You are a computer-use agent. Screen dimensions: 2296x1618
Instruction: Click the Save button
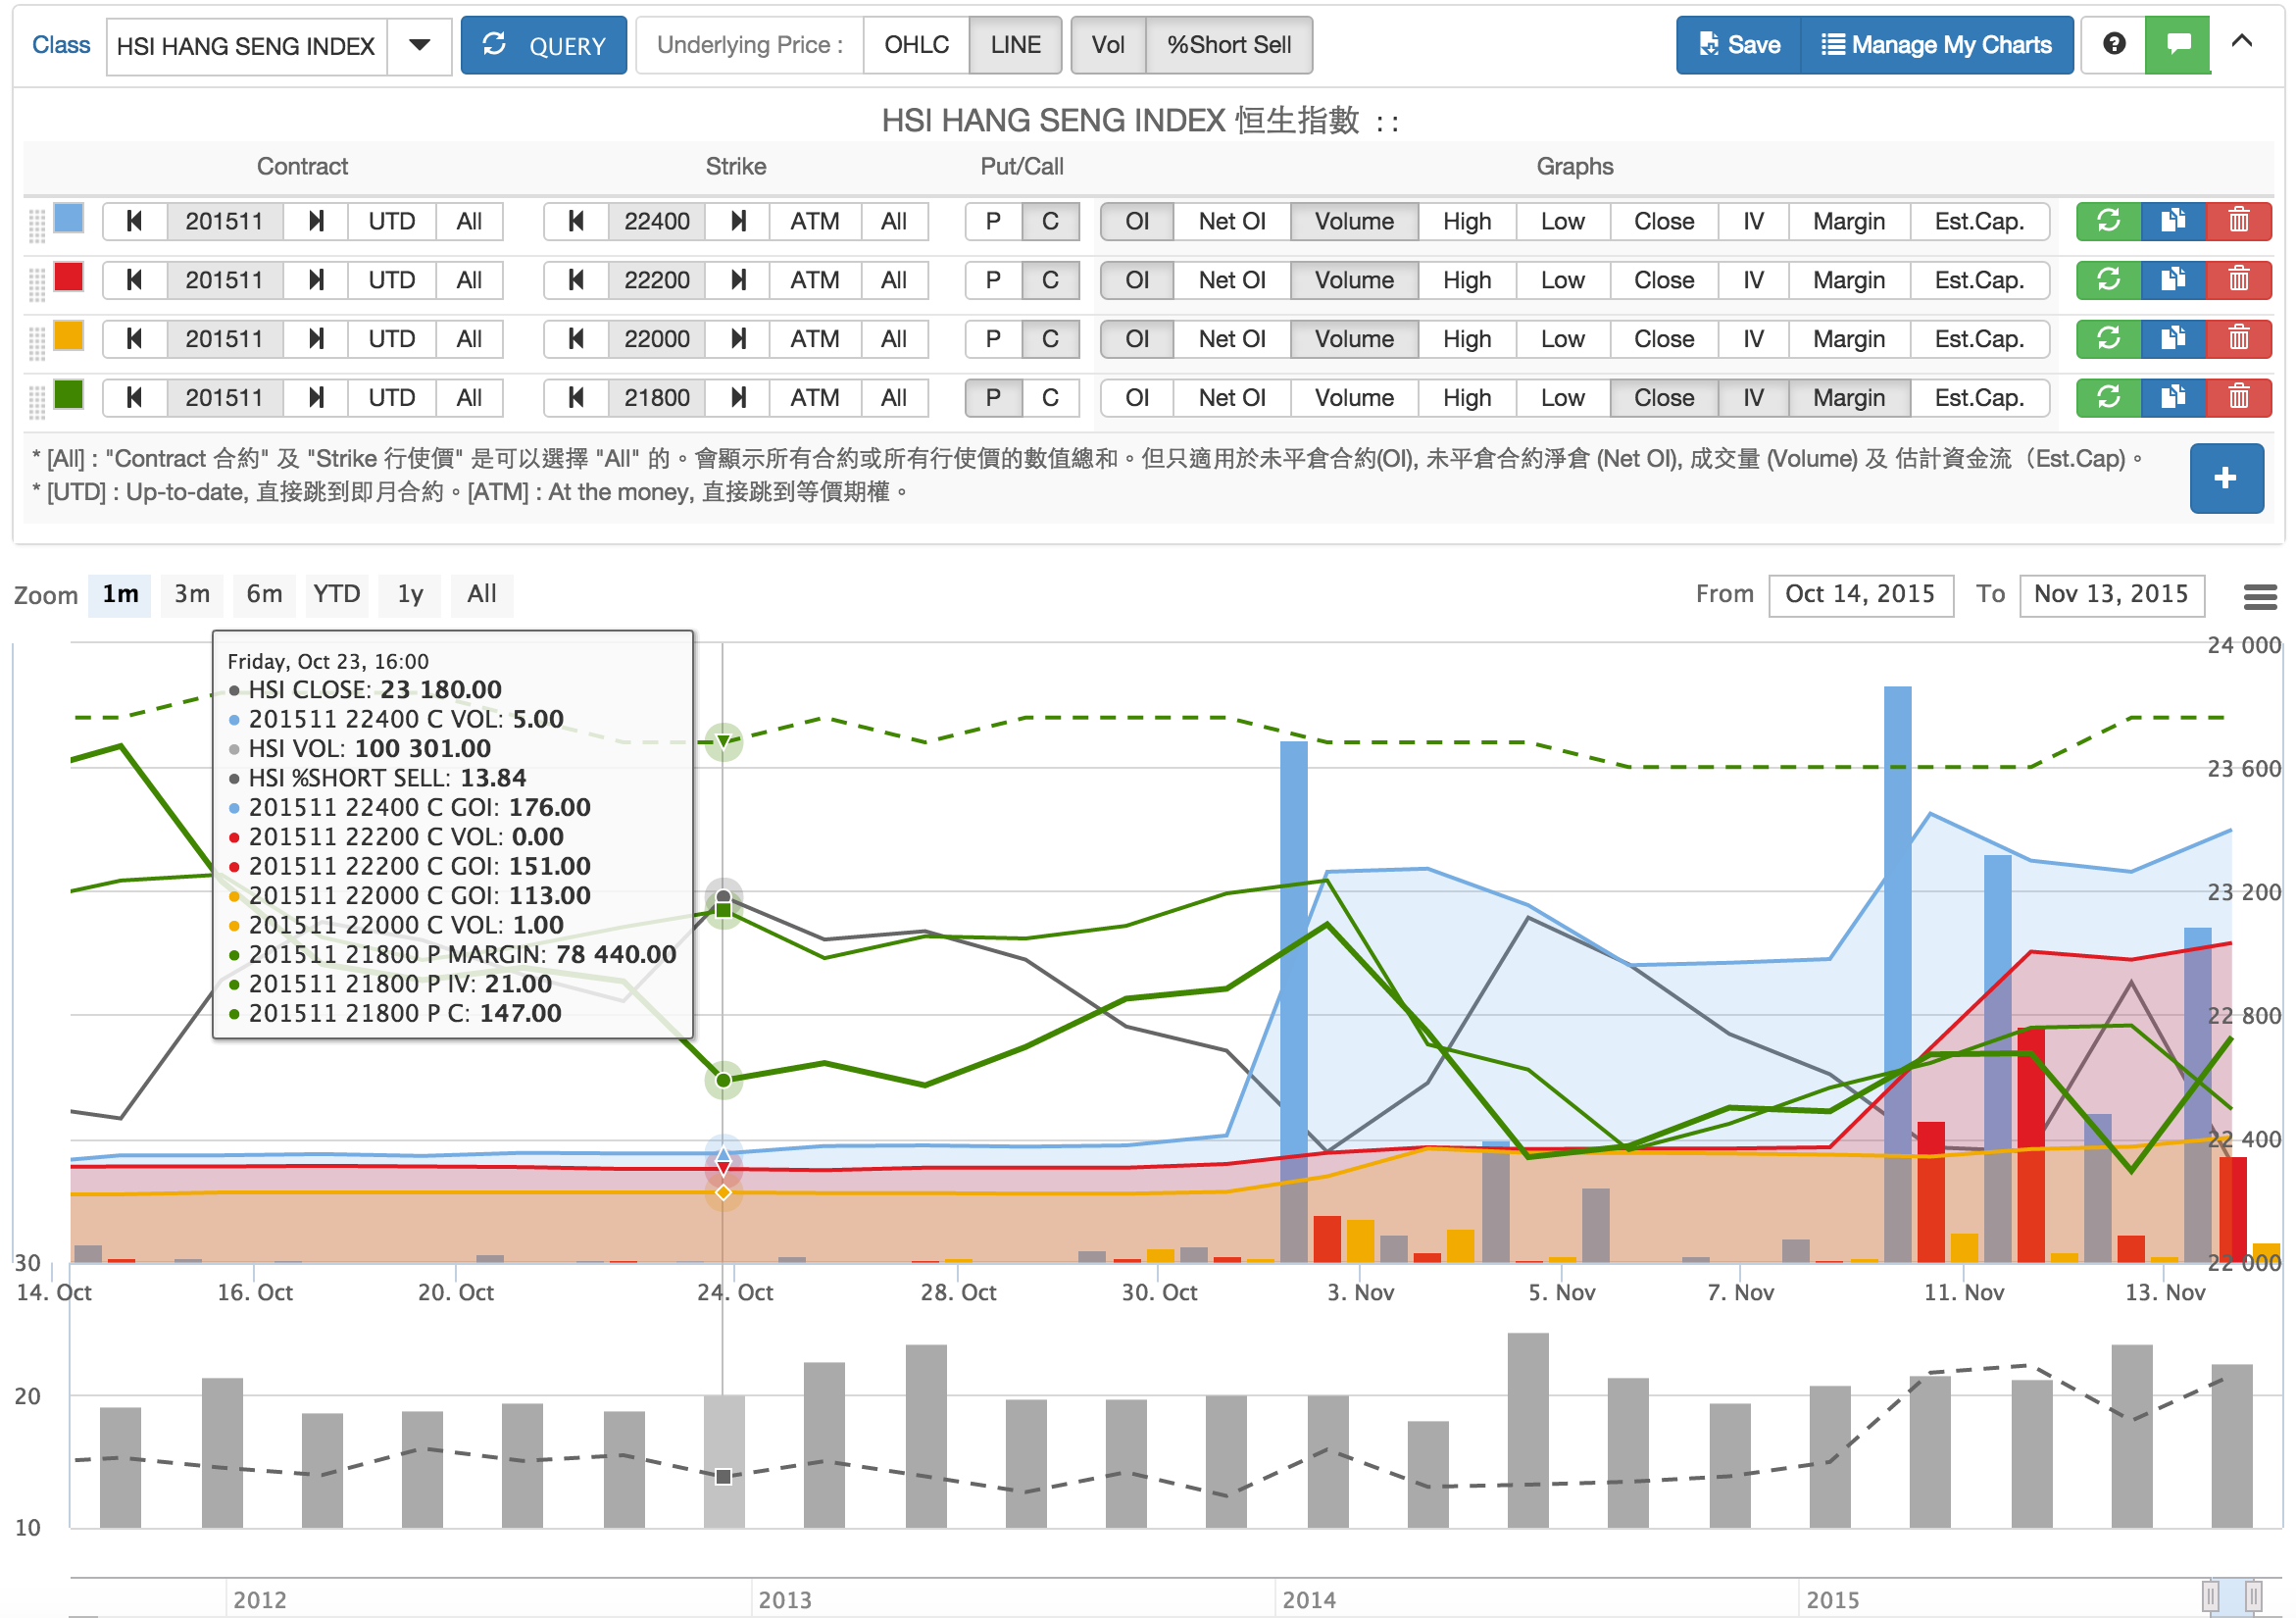tap(1739, 45)
